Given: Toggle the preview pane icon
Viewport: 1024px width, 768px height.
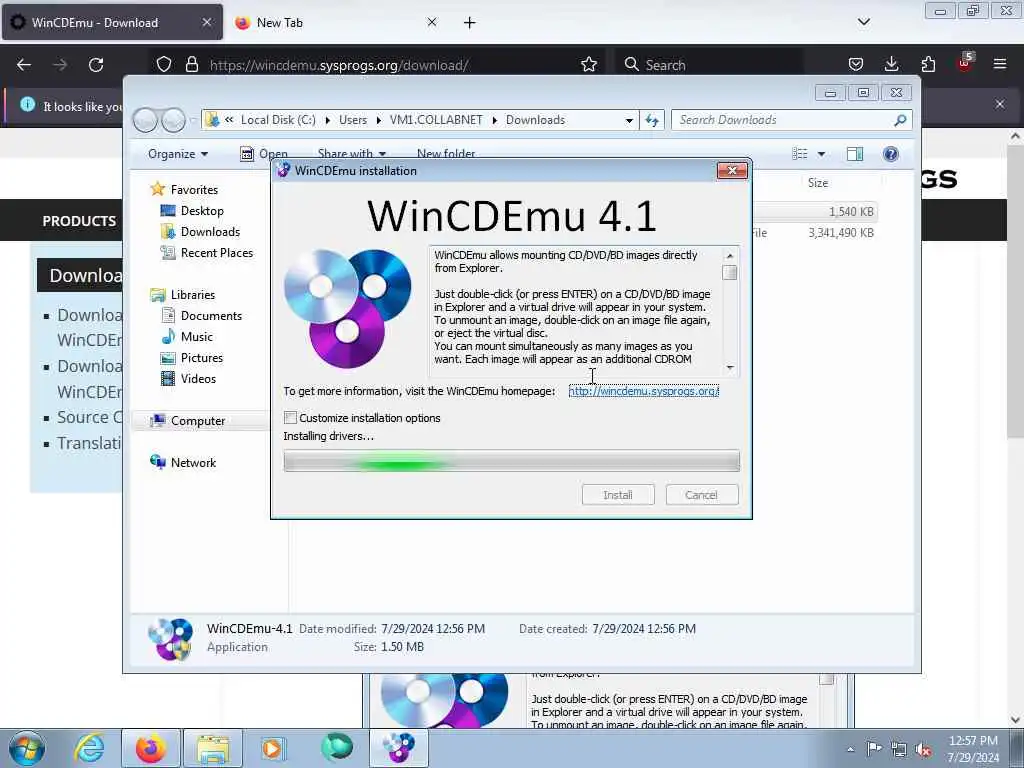Looking at the screenshot, I should [x=855, y=154].
